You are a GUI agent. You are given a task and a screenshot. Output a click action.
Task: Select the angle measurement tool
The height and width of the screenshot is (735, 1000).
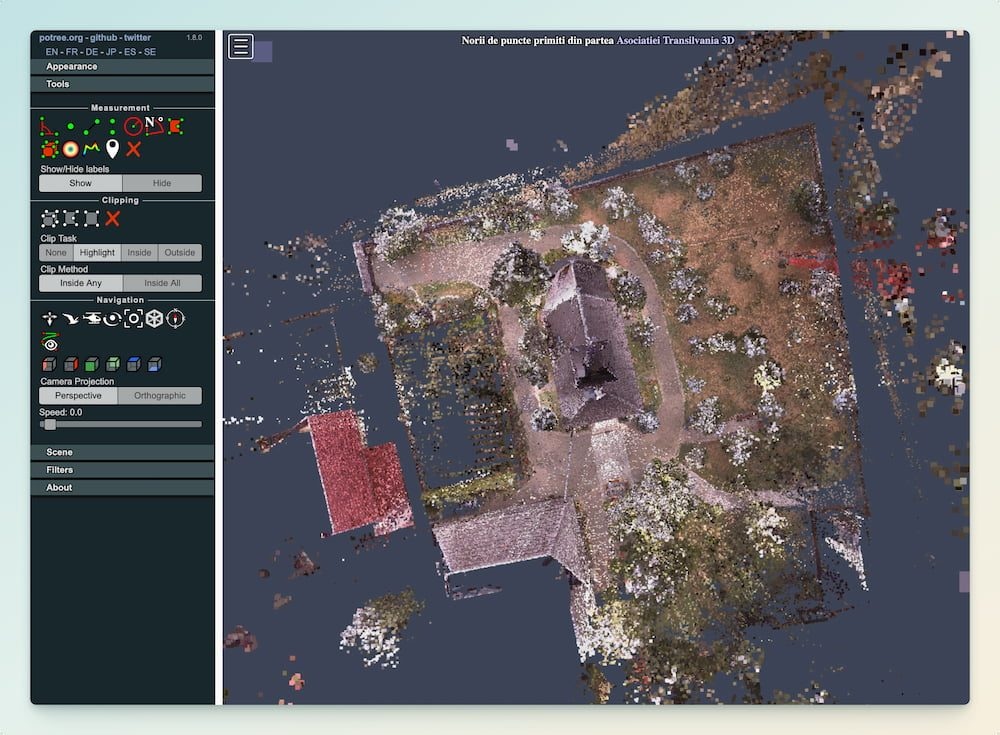coord(48,127)
